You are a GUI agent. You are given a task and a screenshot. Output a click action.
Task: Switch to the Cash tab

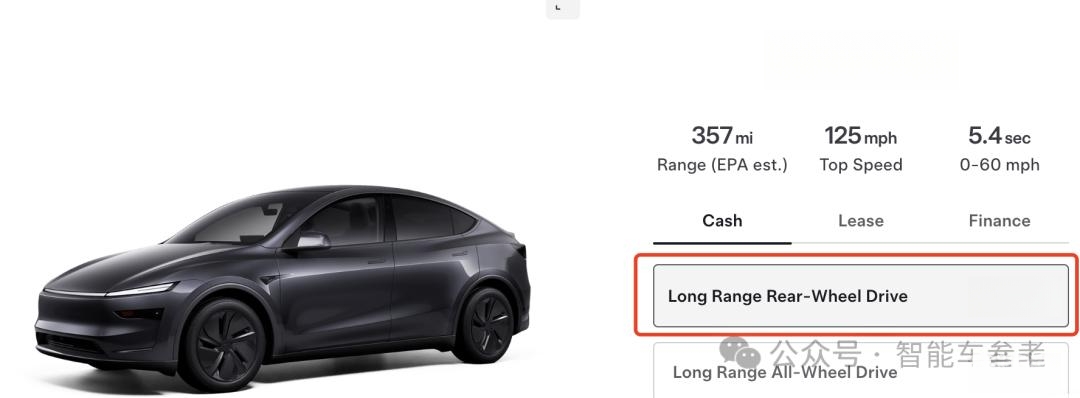pyautogui.click(x=722, y=221)
